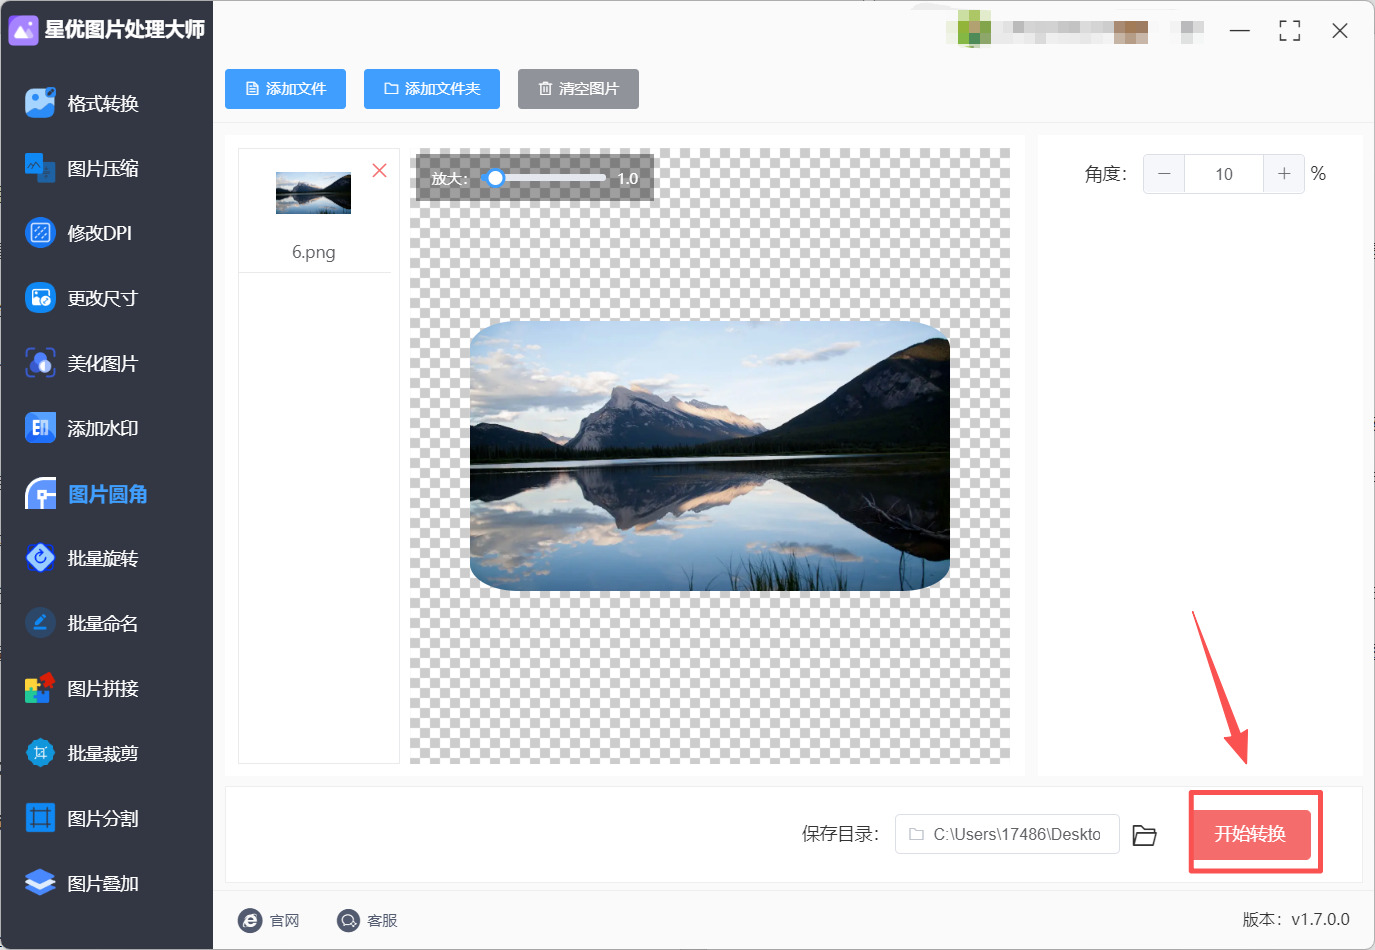Click the 修改DPI sidebar icon
Viewport: 1375px width, 950px height.
tap(40, 233)
